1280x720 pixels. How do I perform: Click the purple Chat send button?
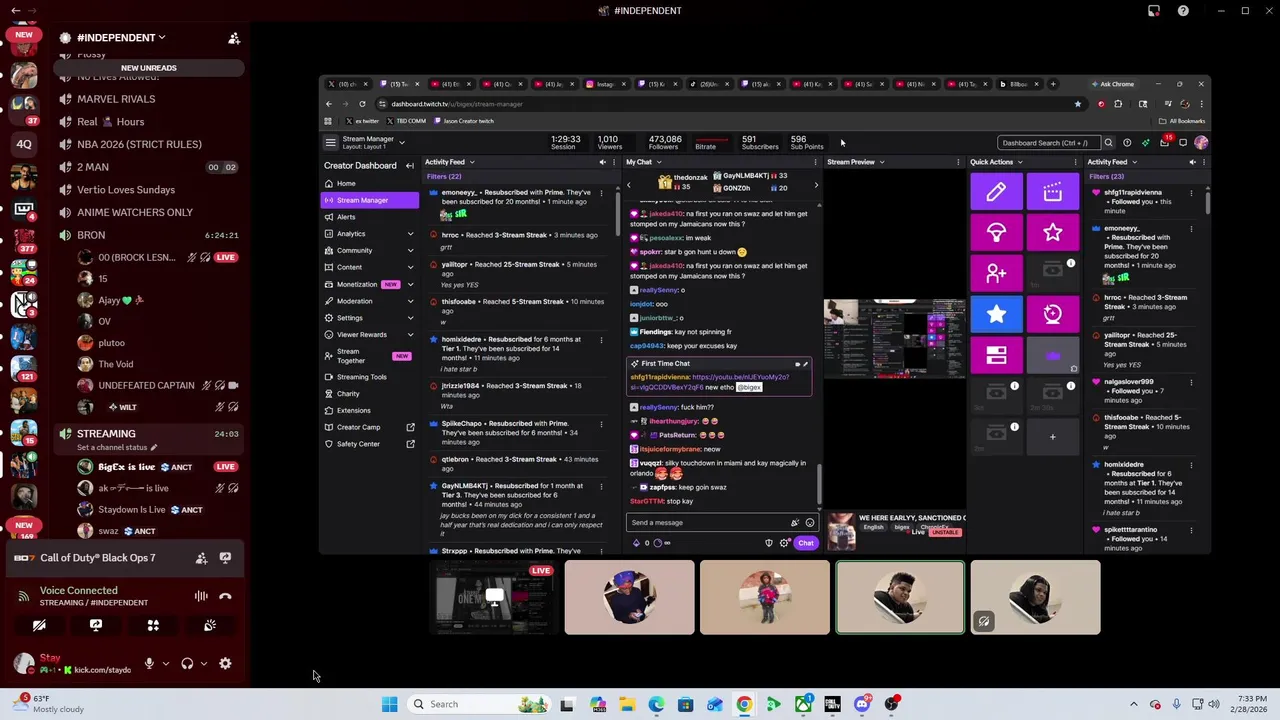pyautogui.click(x=806, y=543)
